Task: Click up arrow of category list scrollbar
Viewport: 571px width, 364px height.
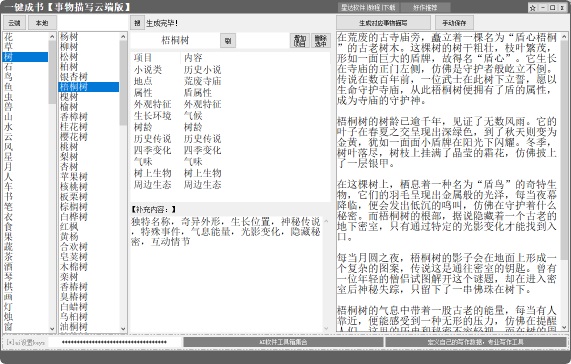Action: (x=52, y=36)
